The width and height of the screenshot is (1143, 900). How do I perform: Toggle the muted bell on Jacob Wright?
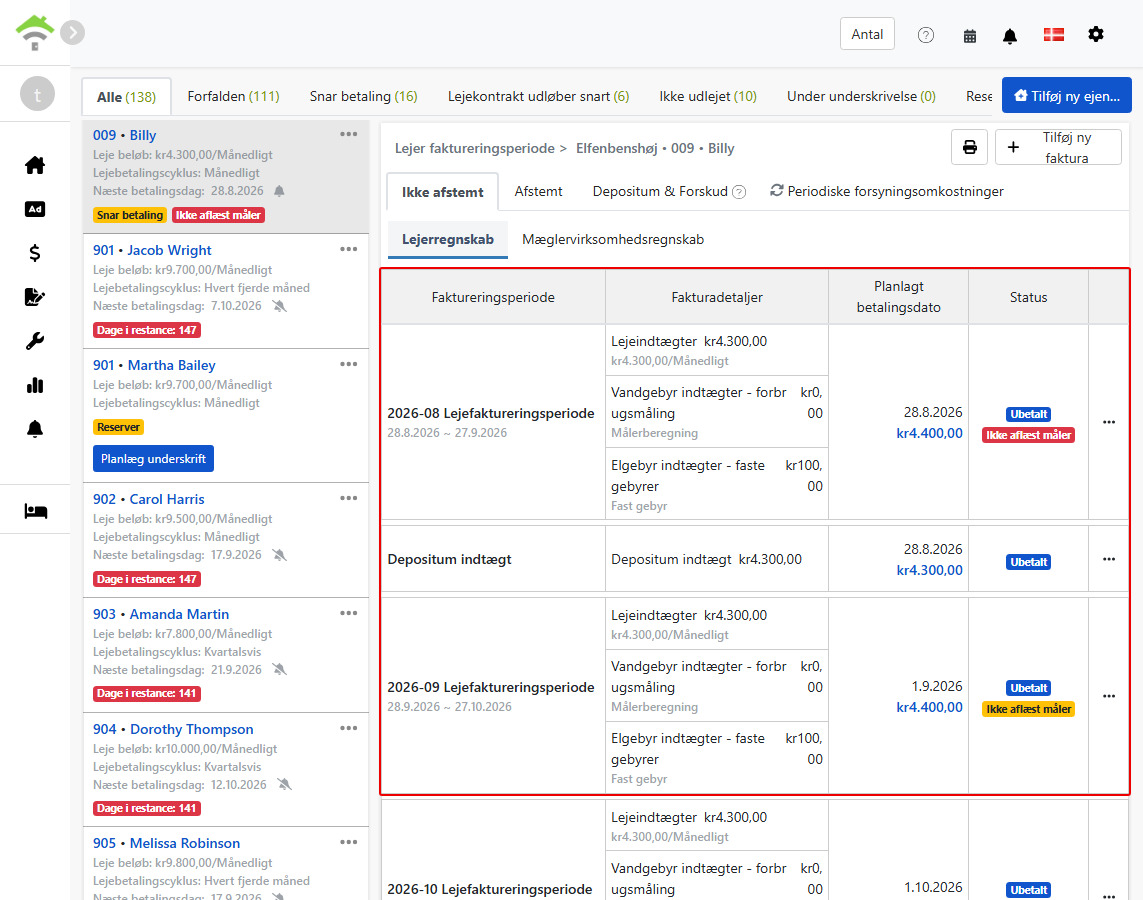[x=279, y=306]
